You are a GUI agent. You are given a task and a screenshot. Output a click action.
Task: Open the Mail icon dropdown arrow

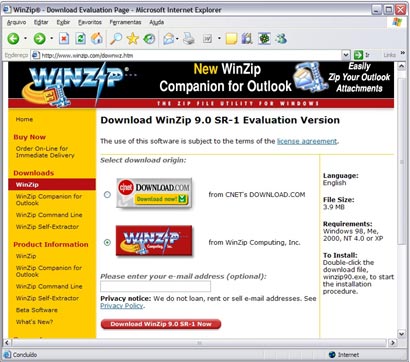177,39
